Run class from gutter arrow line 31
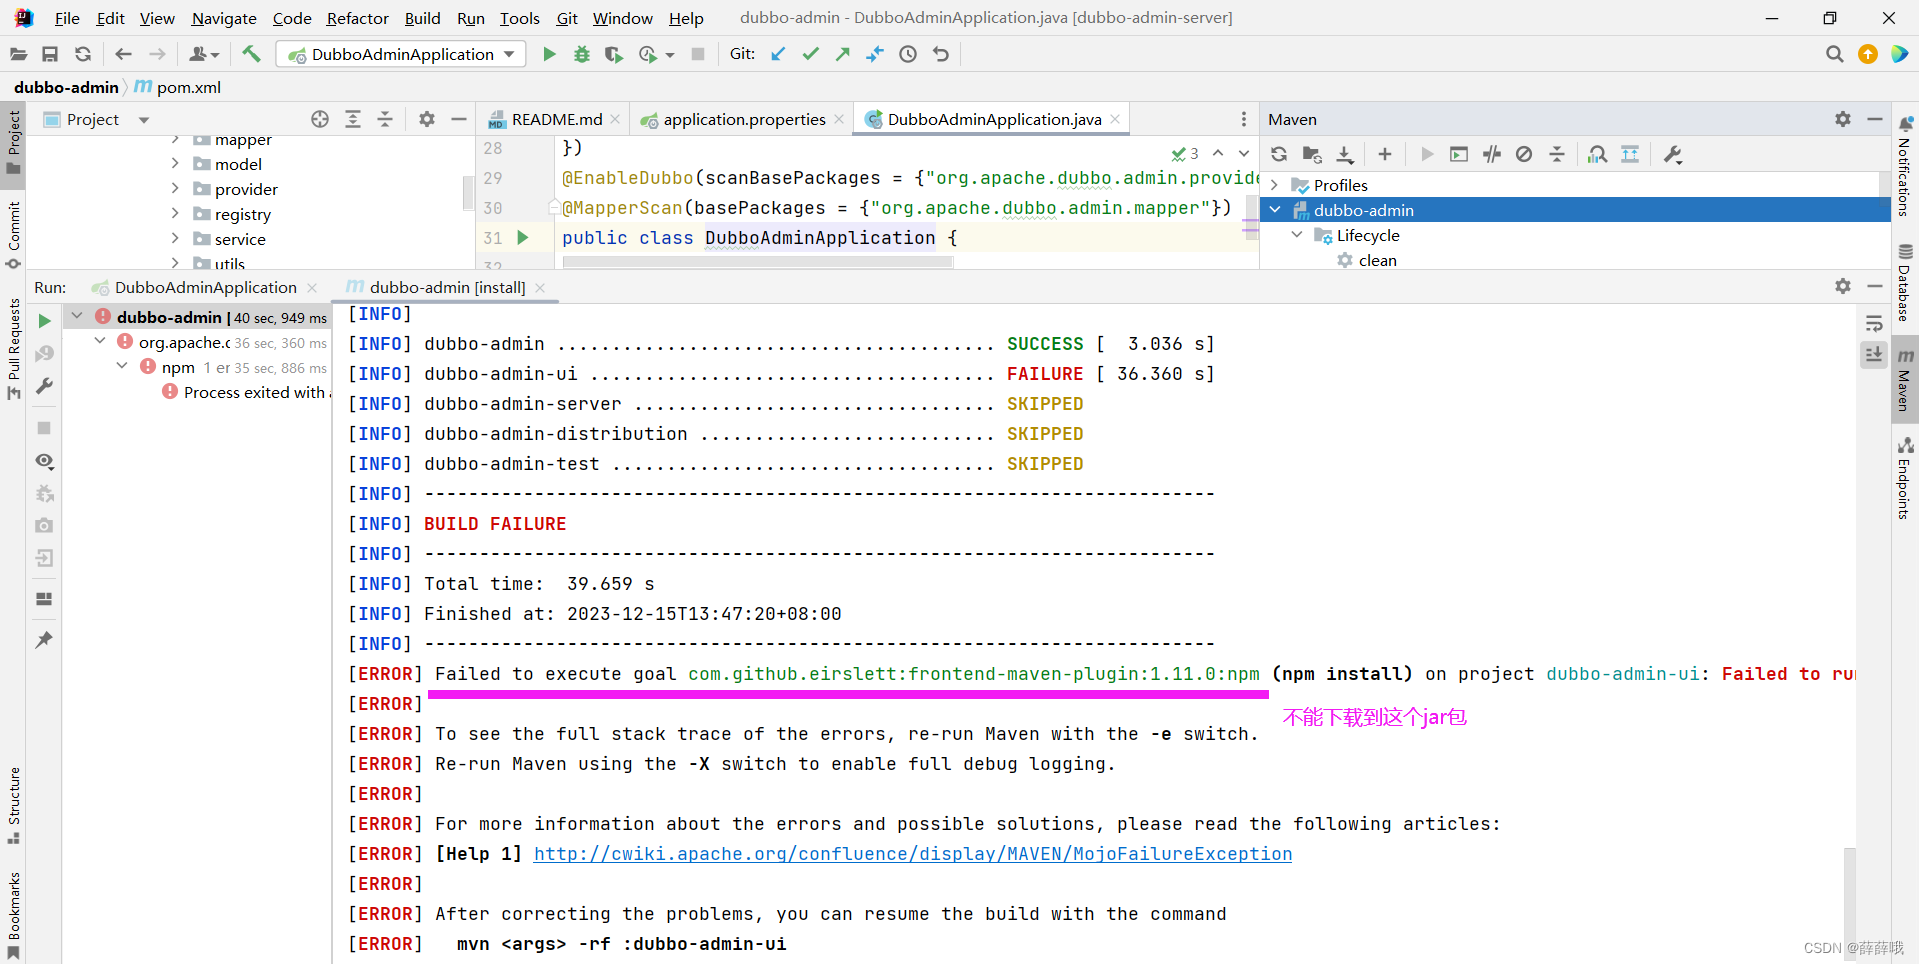 click(522, 238)
